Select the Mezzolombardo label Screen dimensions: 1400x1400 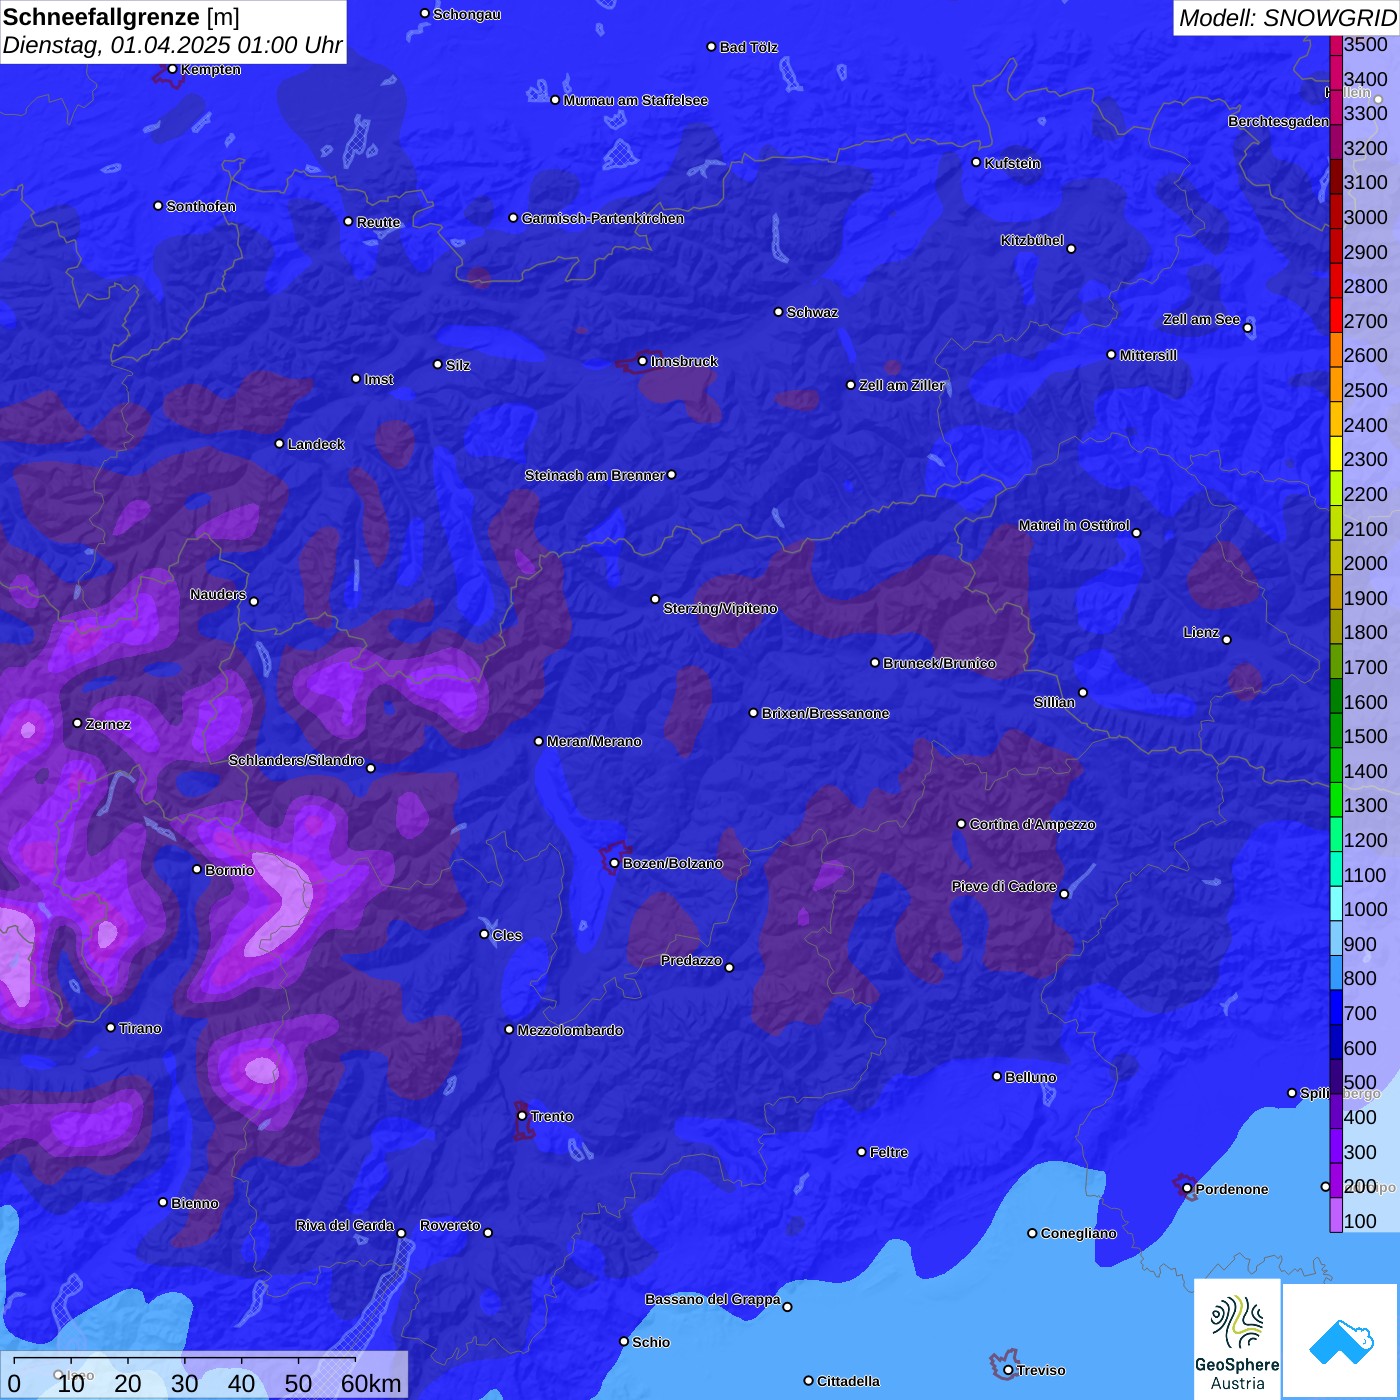[570, 1030]
